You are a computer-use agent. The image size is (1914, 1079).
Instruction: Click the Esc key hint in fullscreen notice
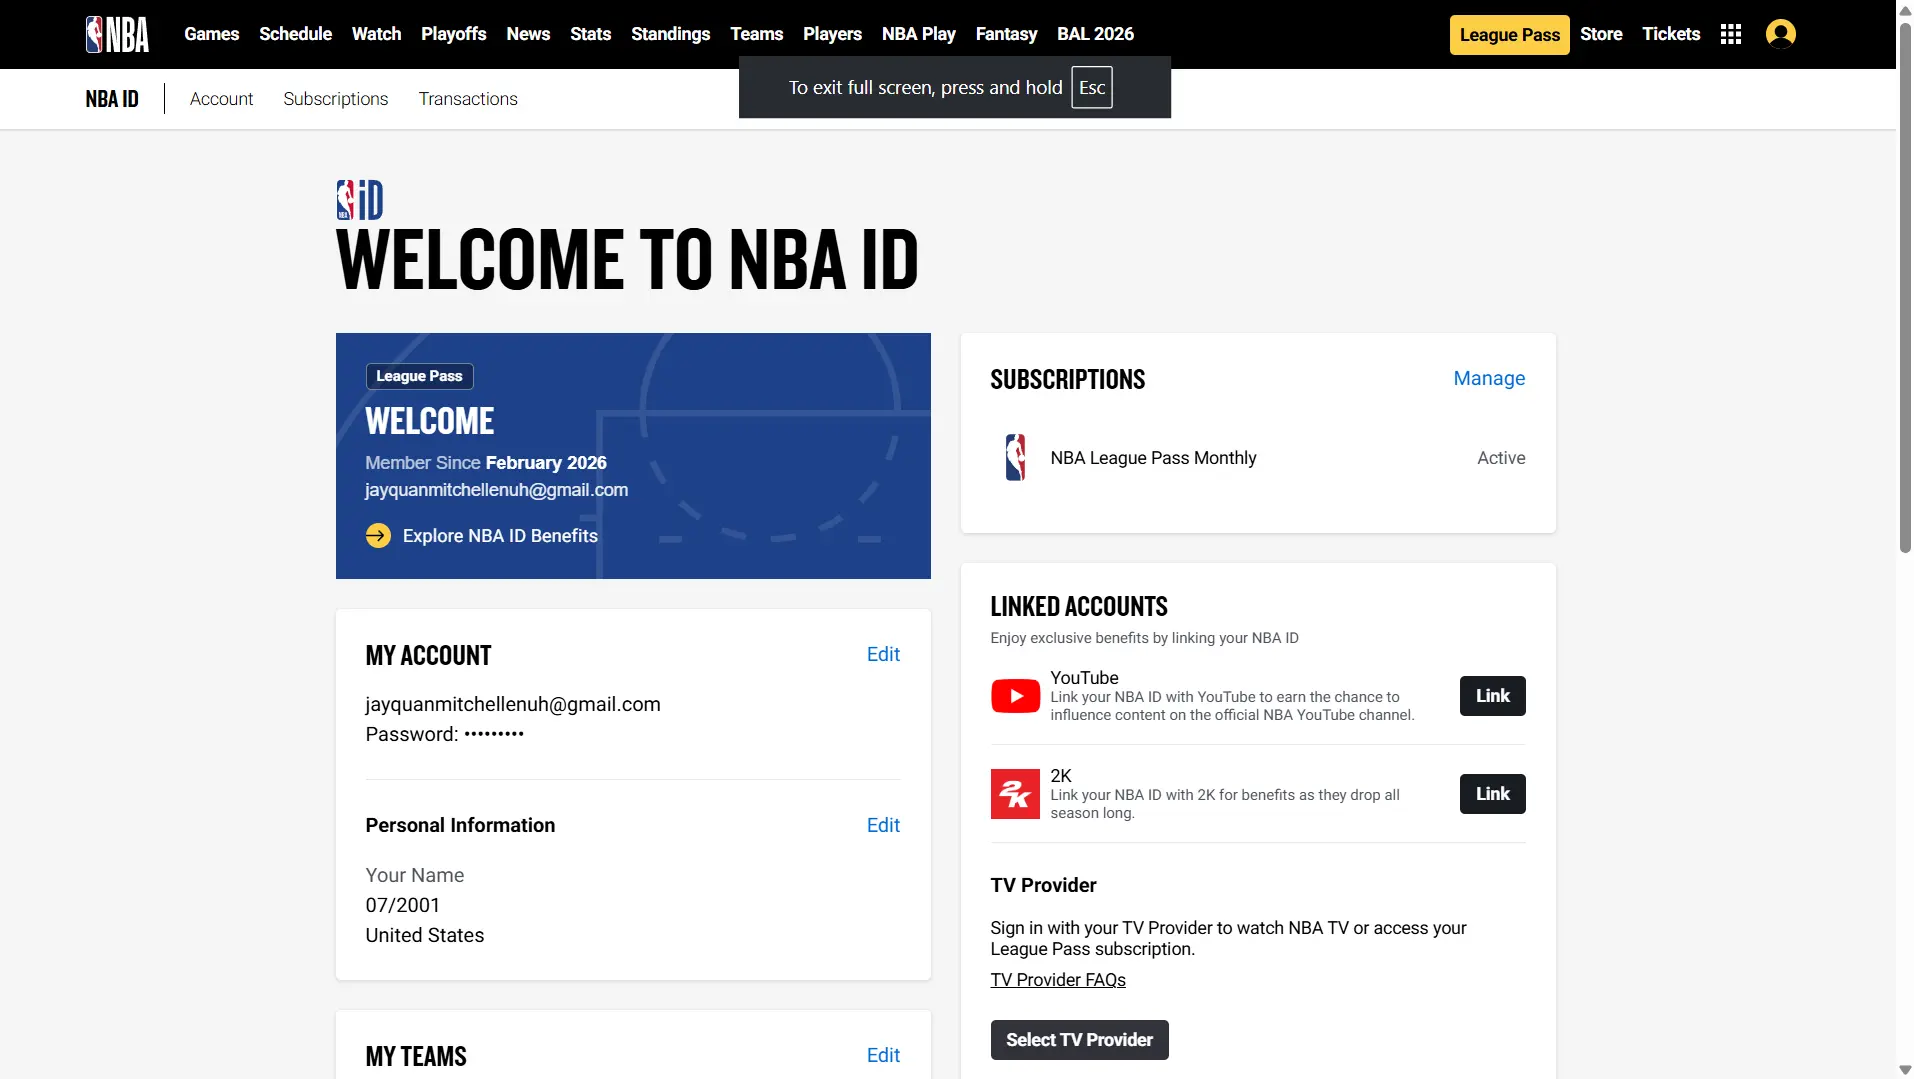point(1092,88)
